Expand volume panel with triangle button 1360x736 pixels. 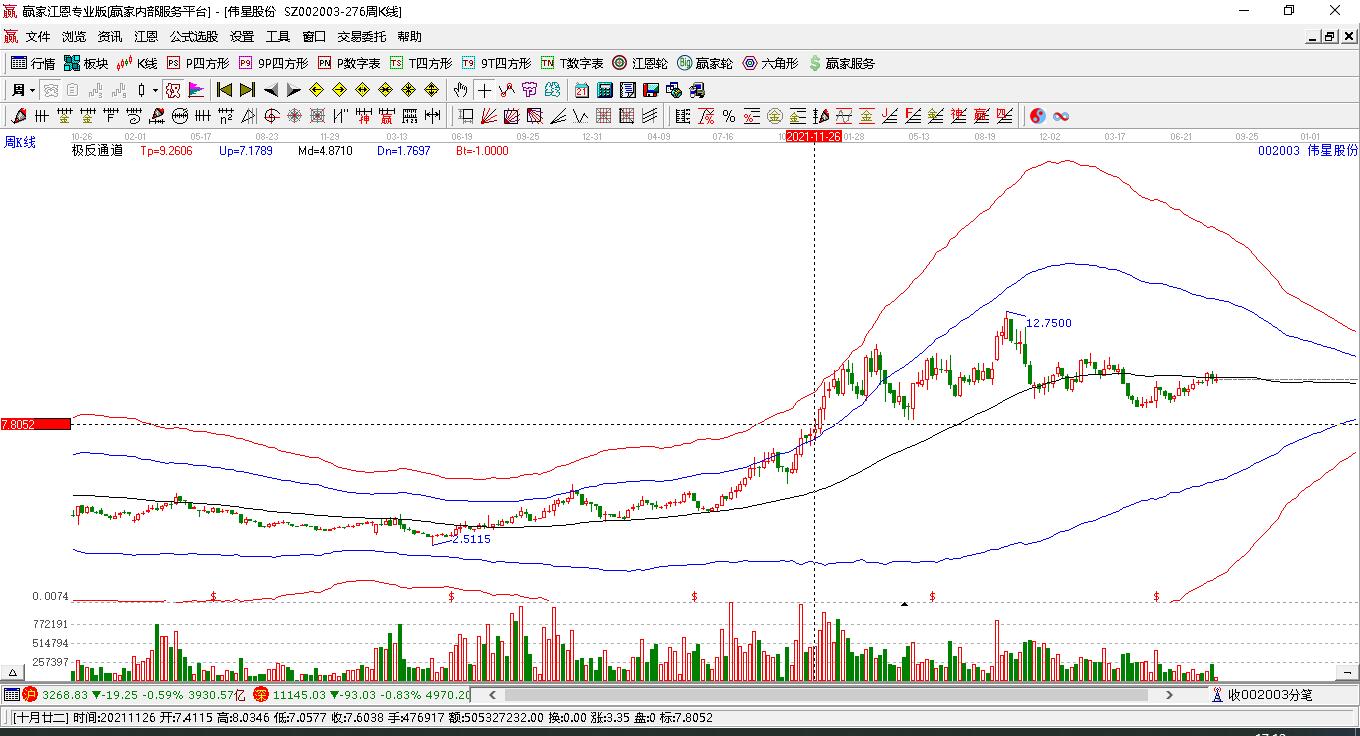point(14,673)
